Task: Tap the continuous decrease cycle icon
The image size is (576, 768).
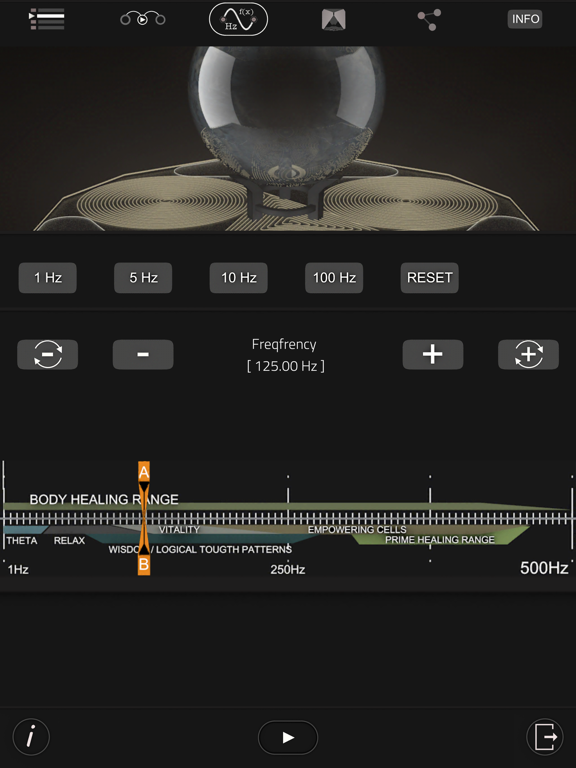Action: tap(48, 354)
